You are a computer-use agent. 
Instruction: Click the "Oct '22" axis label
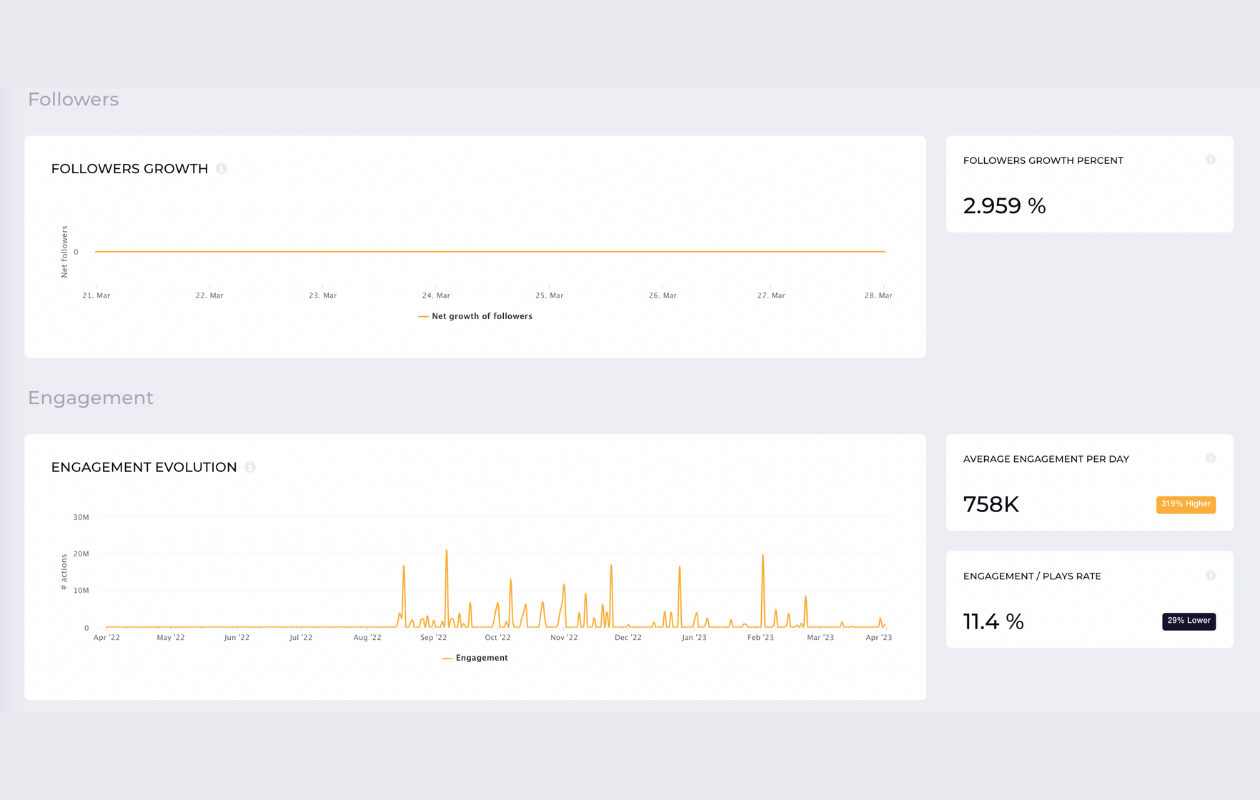click(x=498, y=637)
